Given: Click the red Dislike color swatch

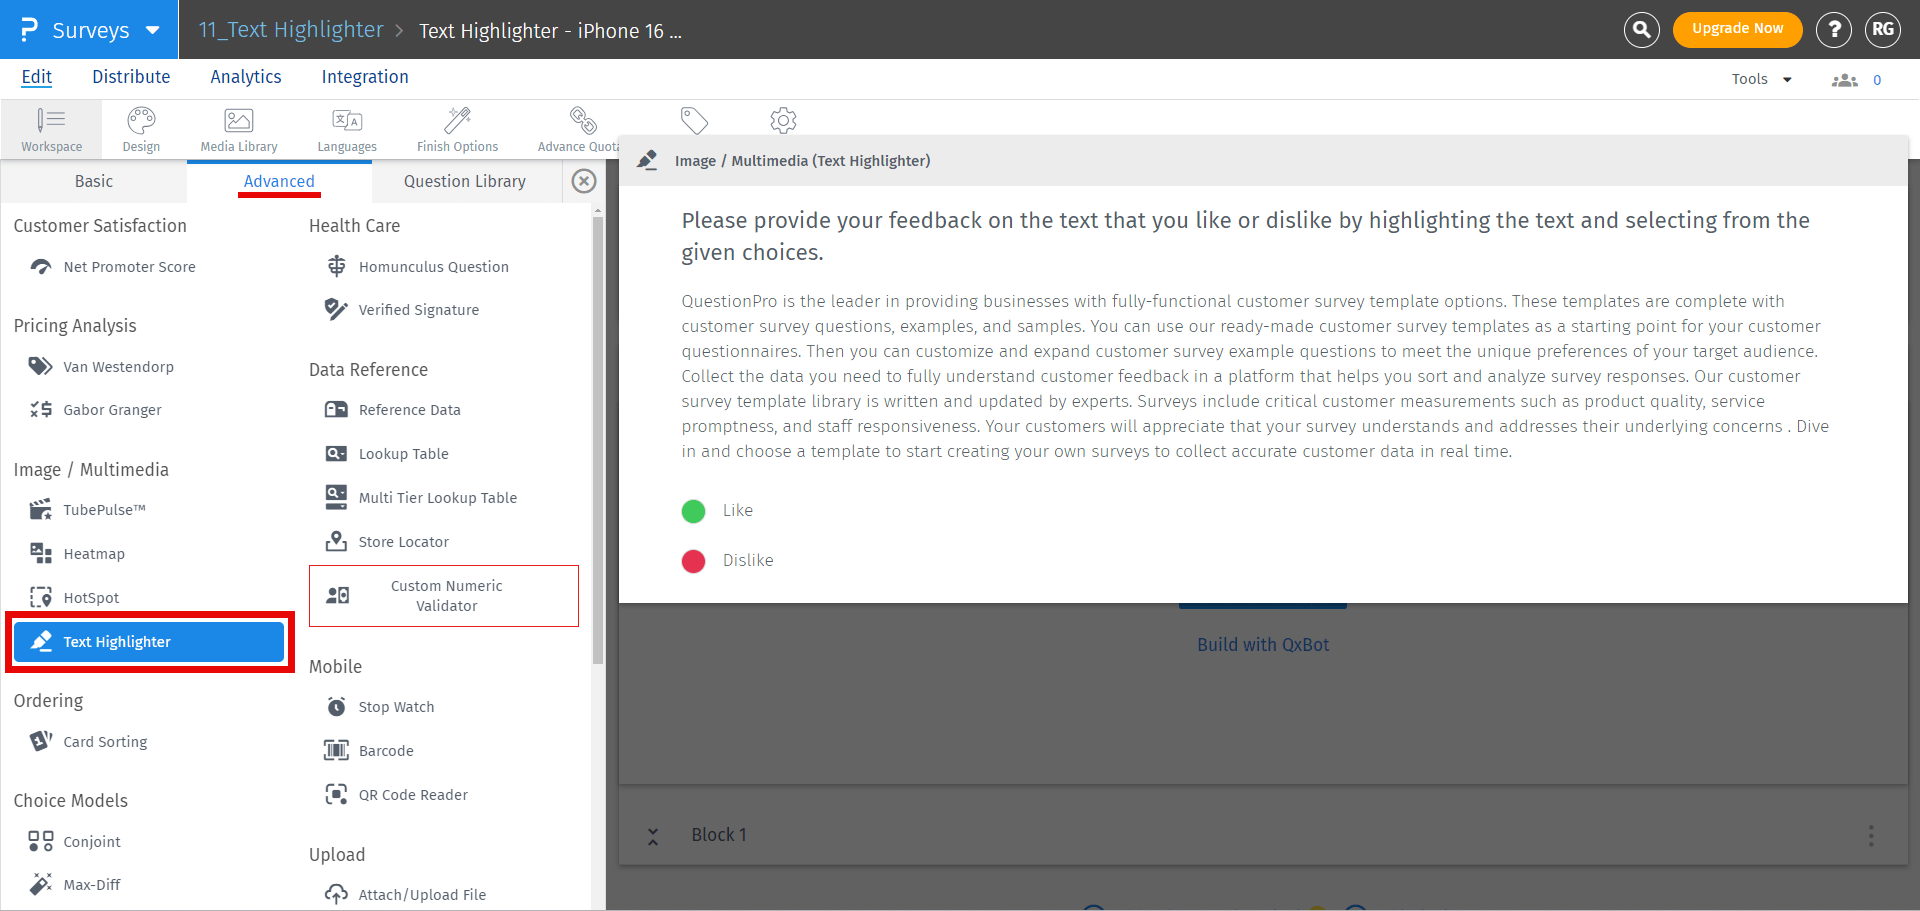Looking at the screenshot, I should (x=693, y=561).
